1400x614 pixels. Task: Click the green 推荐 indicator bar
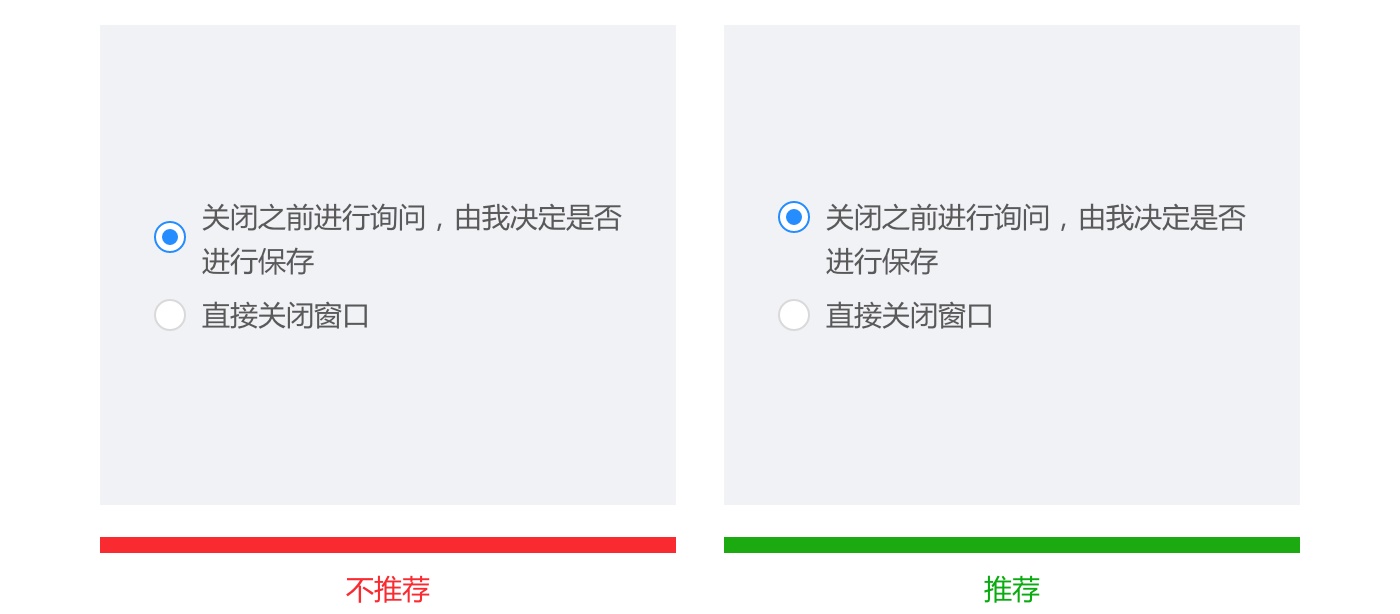[1012, 545]
